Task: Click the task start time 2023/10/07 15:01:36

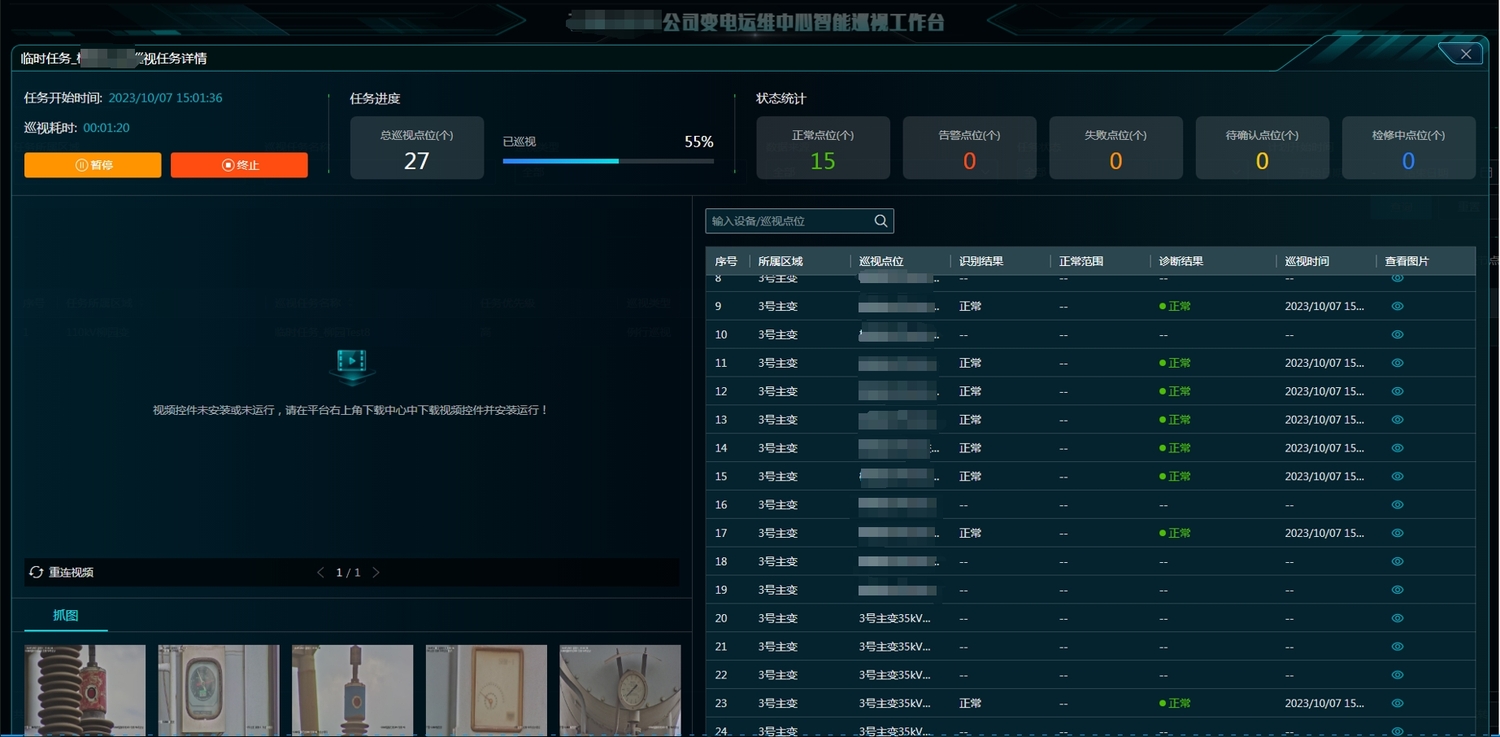Action: click(165, 98)
